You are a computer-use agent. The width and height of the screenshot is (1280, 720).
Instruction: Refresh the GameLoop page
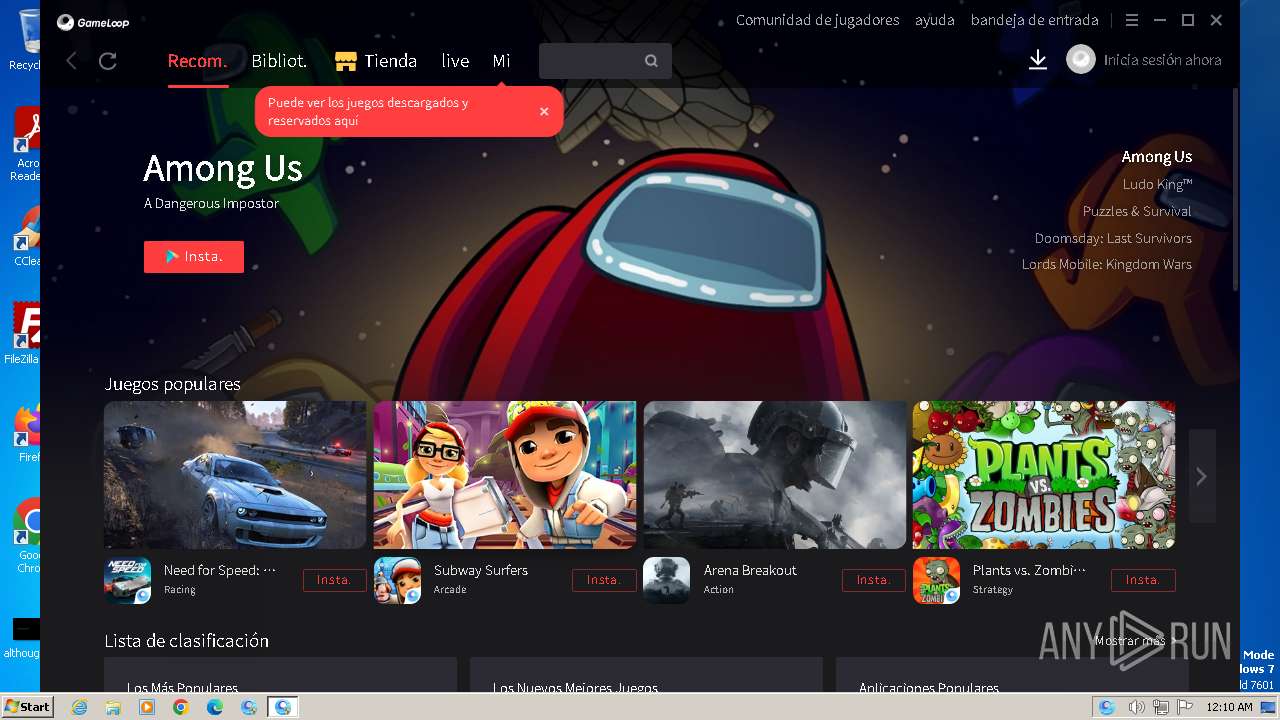[x=108, y=61]
